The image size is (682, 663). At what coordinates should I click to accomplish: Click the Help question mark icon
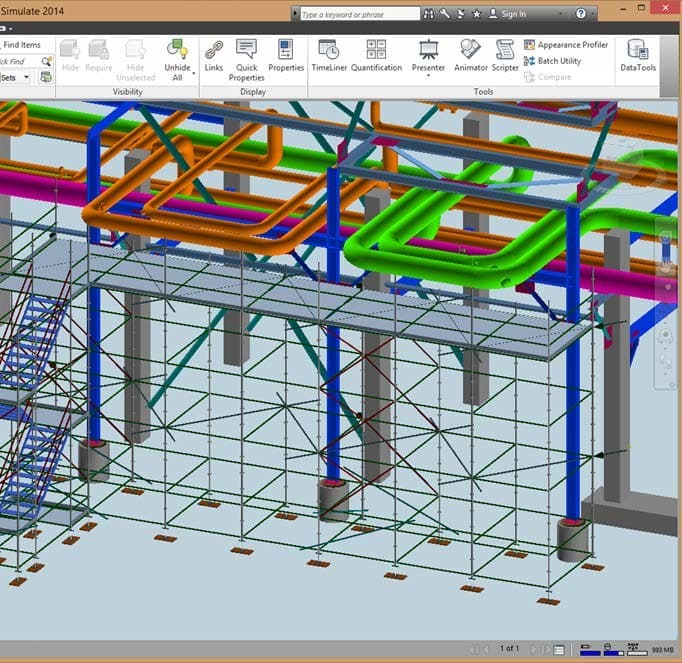click(x=581, y=13)
